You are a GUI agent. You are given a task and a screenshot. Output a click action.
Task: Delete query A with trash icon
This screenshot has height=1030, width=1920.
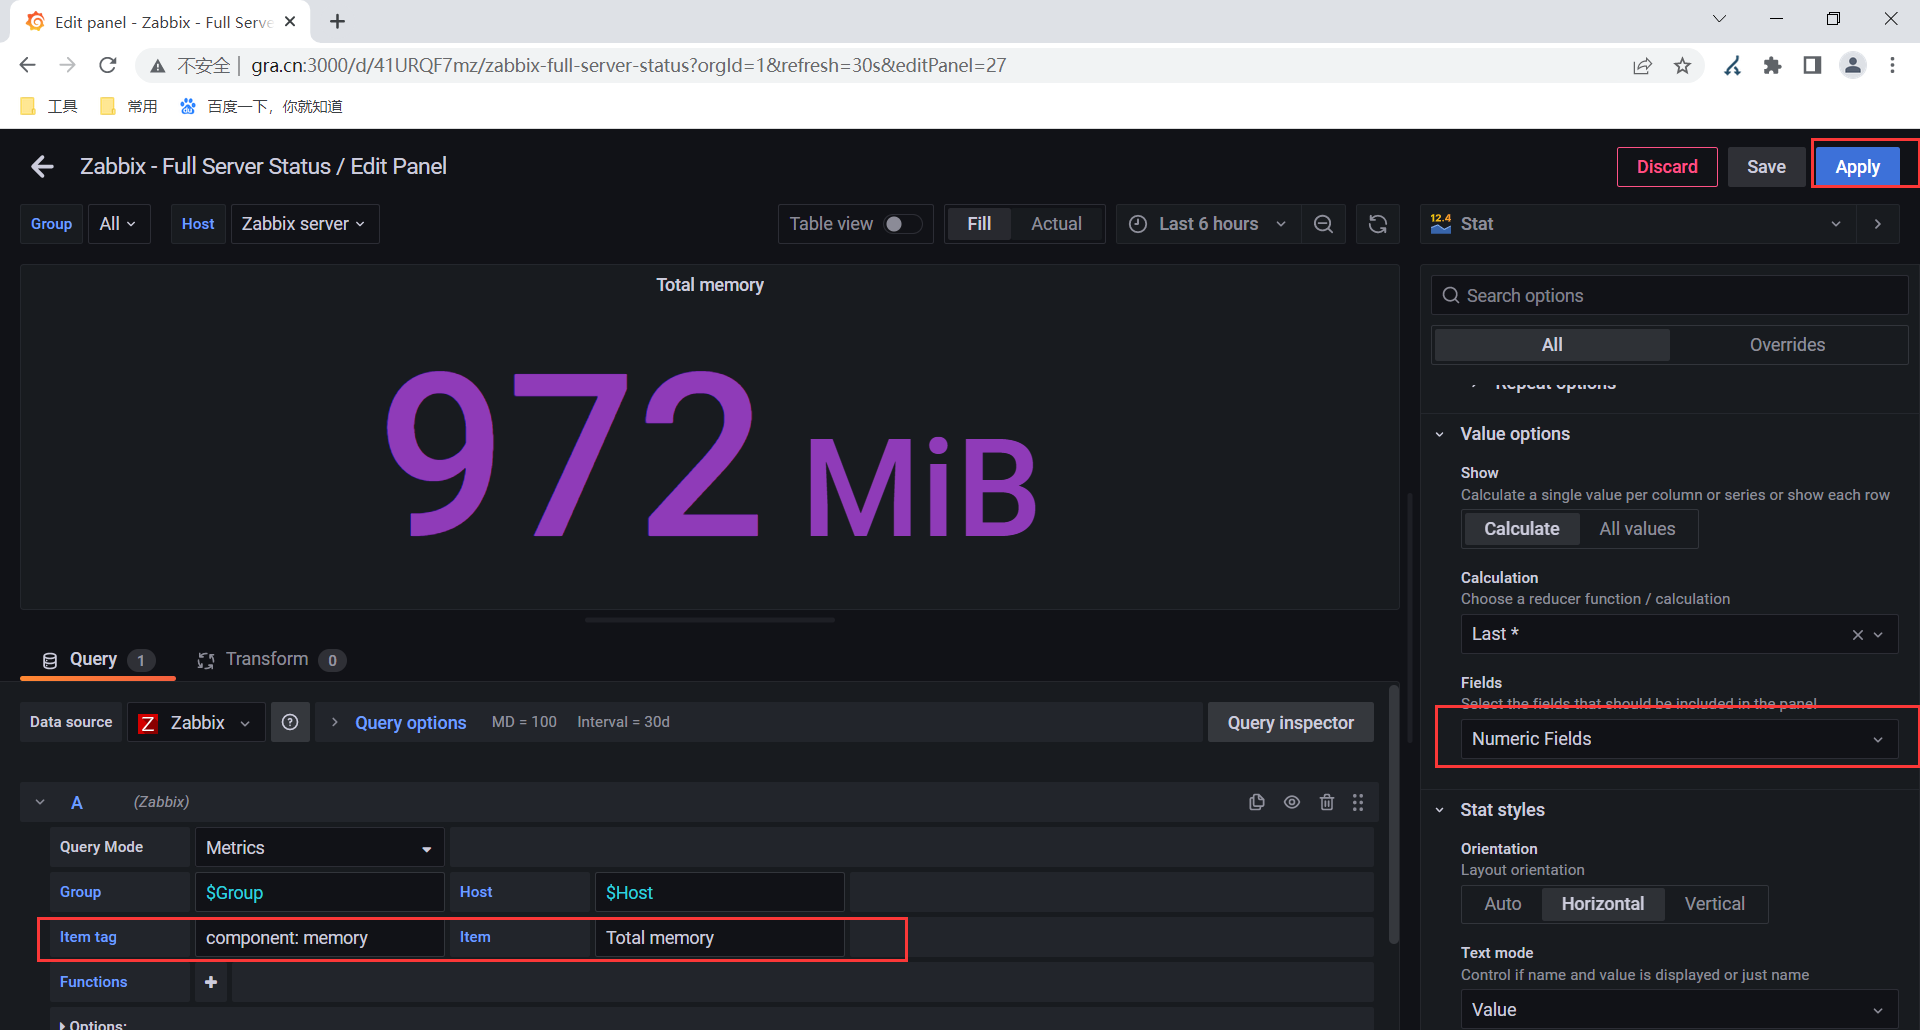pyautogui.click(x=1327, y=802)
